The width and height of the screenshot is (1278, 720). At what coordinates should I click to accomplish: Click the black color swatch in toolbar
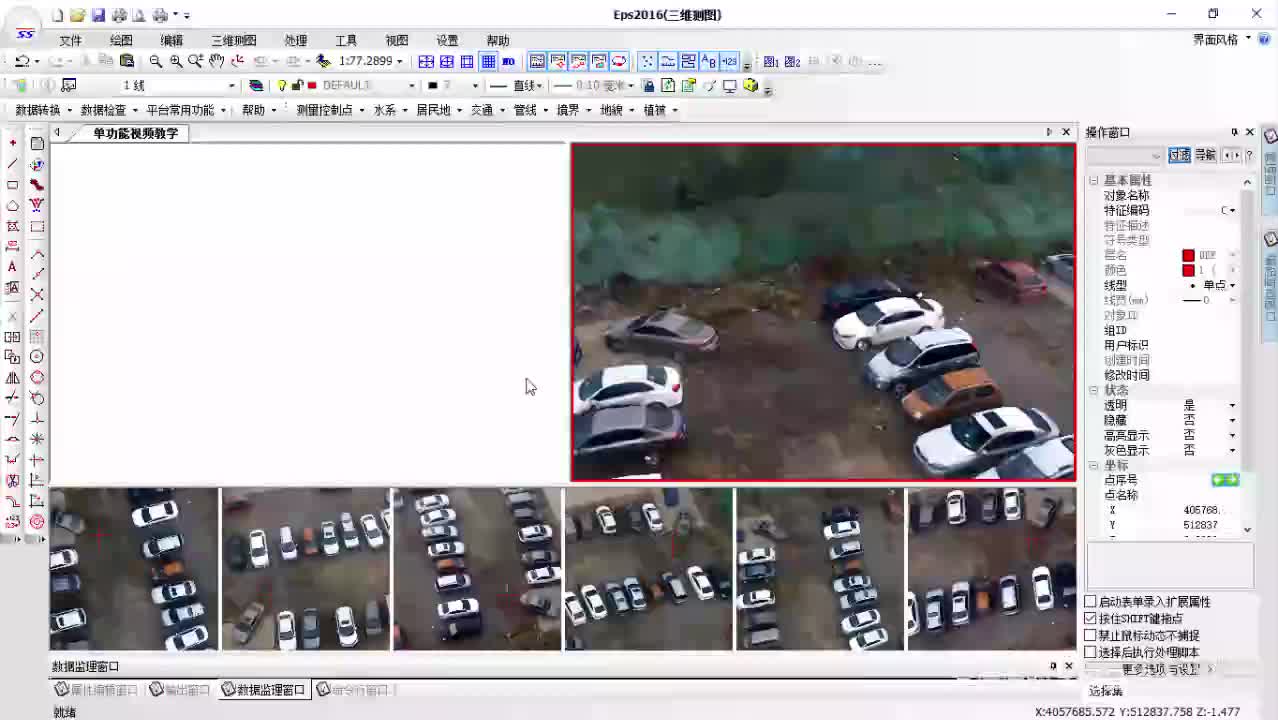tap(432, 86)
